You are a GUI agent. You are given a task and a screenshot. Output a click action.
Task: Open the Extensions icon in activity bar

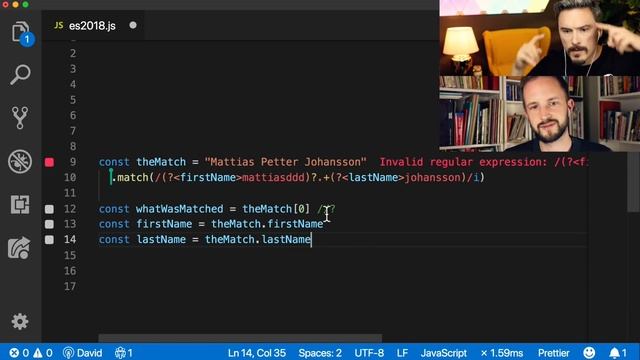click(20, 204)
